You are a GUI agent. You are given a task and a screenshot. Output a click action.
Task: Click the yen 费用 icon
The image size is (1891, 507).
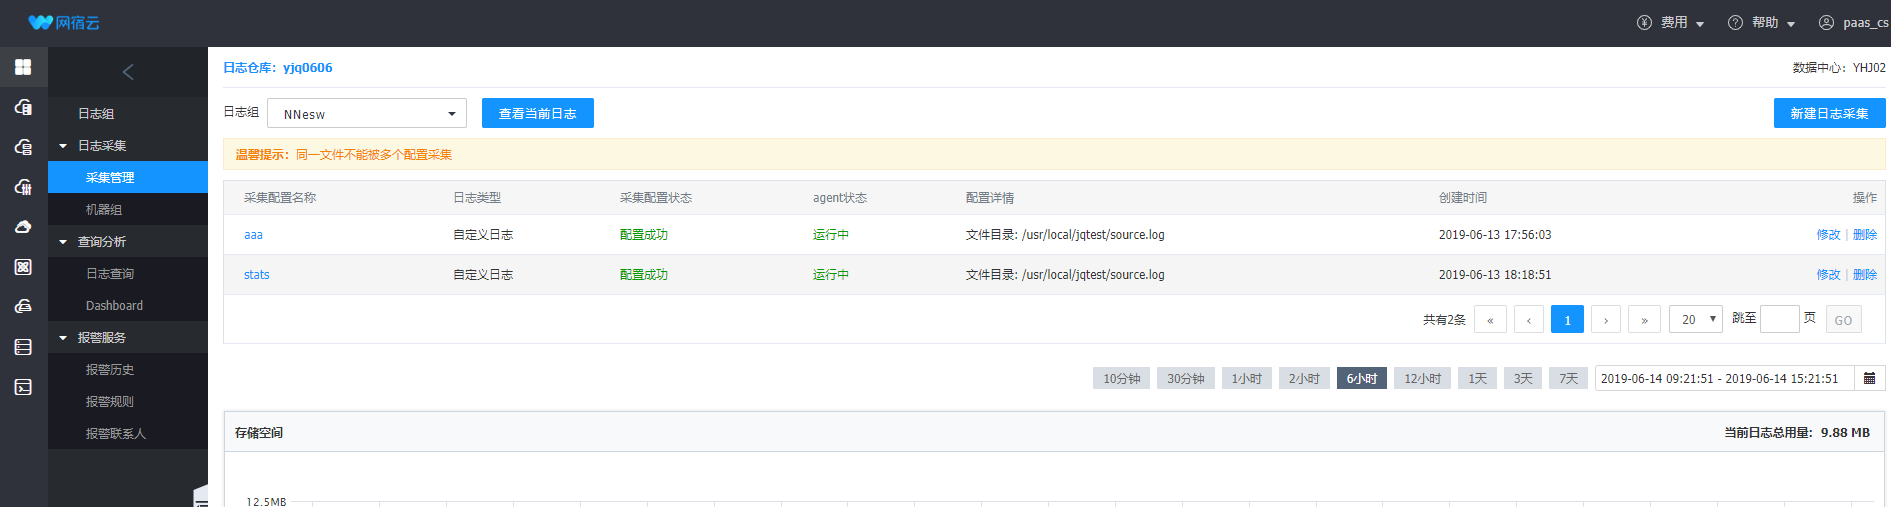tap(1644, 22)
